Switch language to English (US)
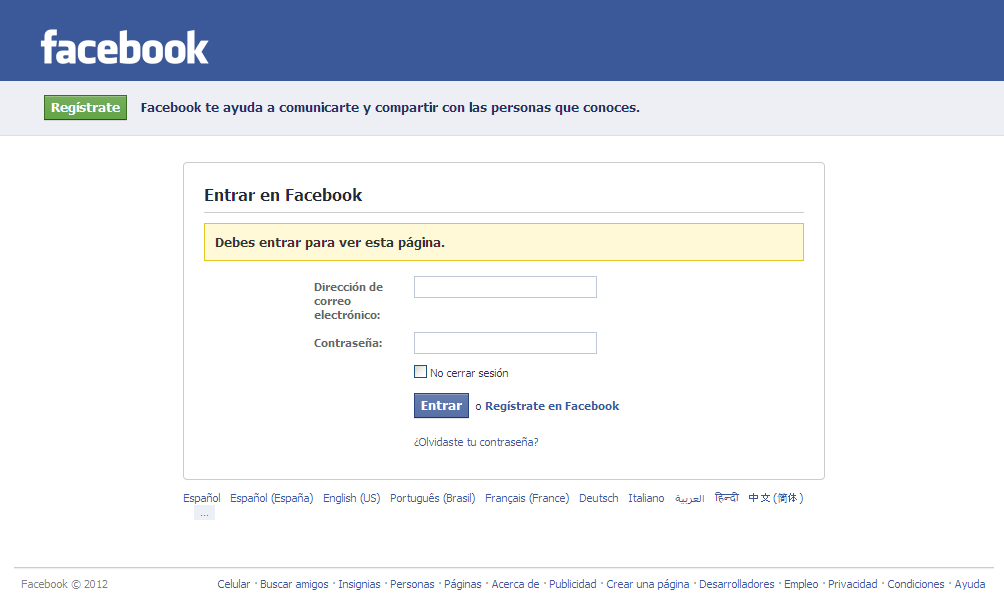Image resolution: width=1004 pixels, height=598 pixels. (x=352, y=498)
